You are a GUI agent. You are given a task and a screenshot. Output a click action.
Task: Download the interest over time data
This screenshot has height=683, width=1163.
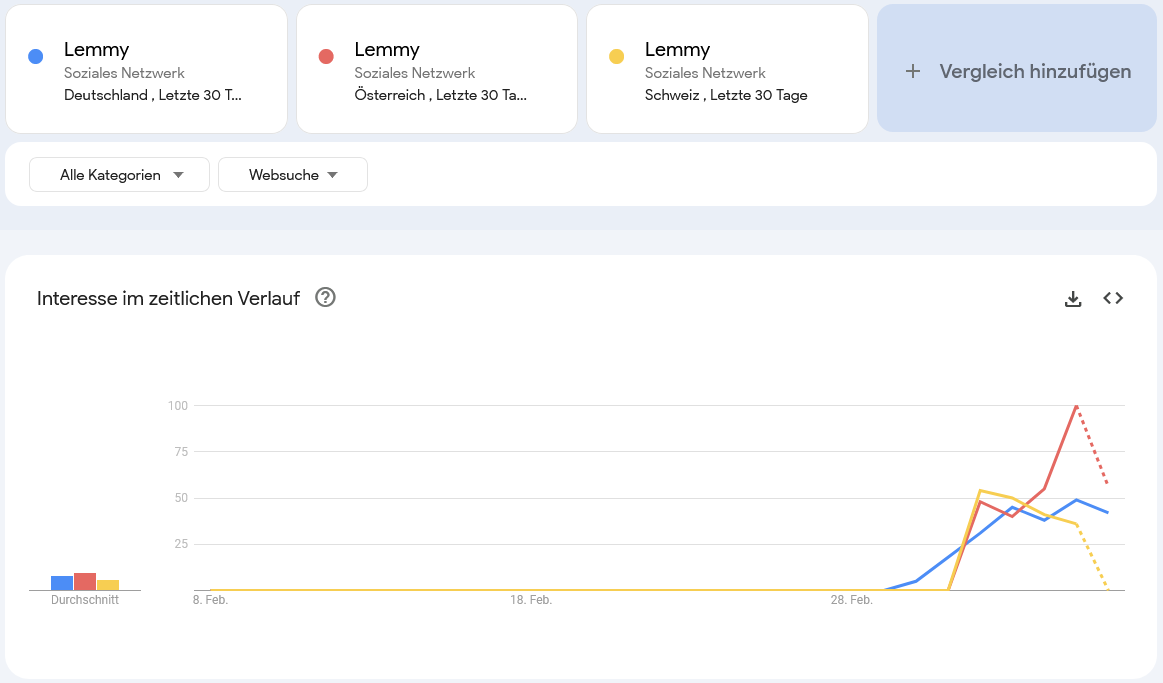point(1073,299)
